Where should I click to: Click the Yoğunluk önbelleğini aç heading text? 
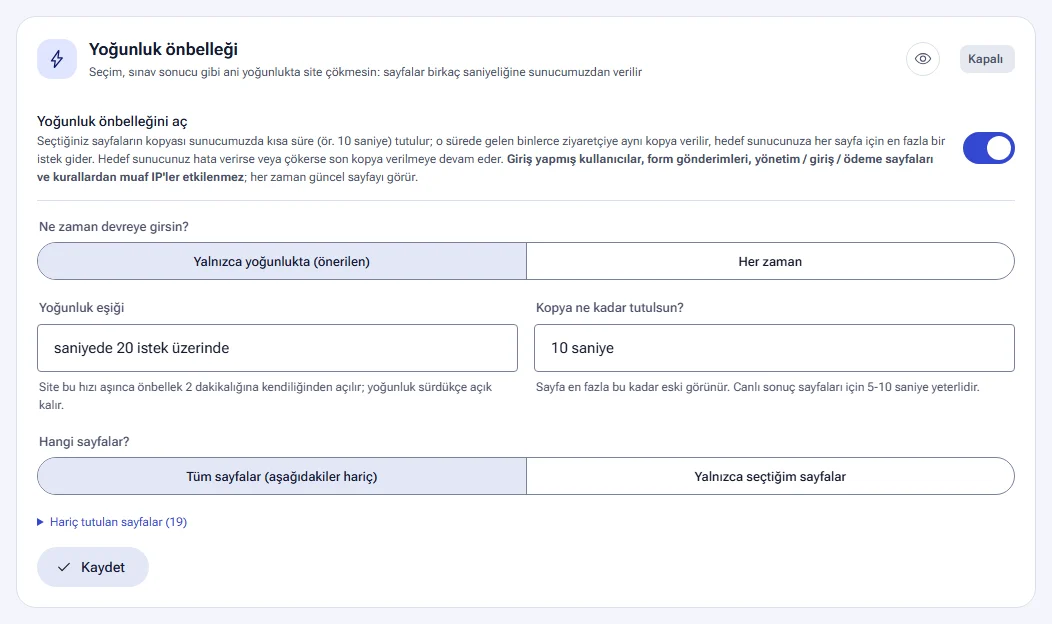click(x=112, y=121)
